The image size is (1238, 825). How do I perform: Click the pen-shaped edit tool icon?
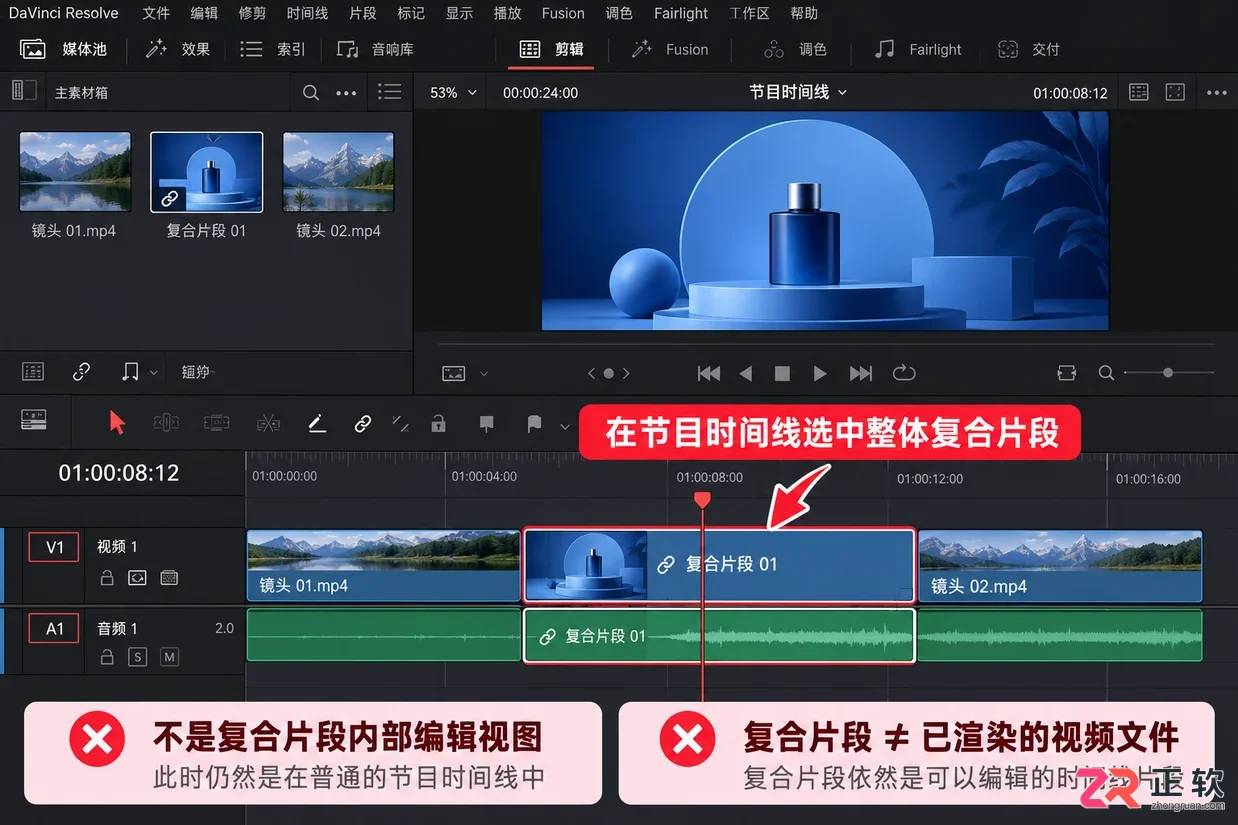click(317, 424)
